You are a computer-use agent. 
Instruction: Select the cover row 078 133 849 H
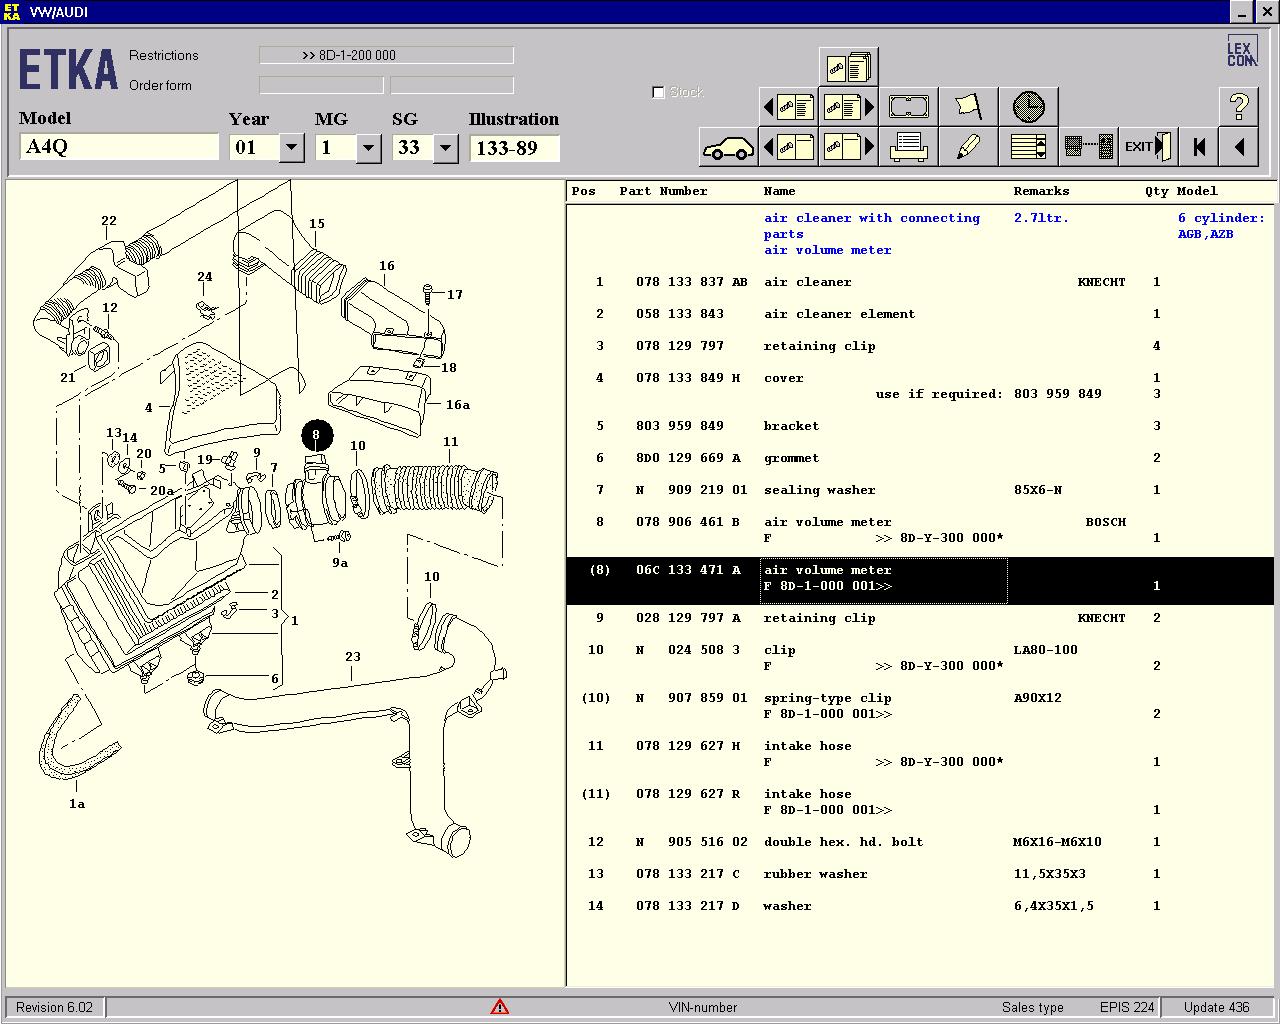click(920, 386)
